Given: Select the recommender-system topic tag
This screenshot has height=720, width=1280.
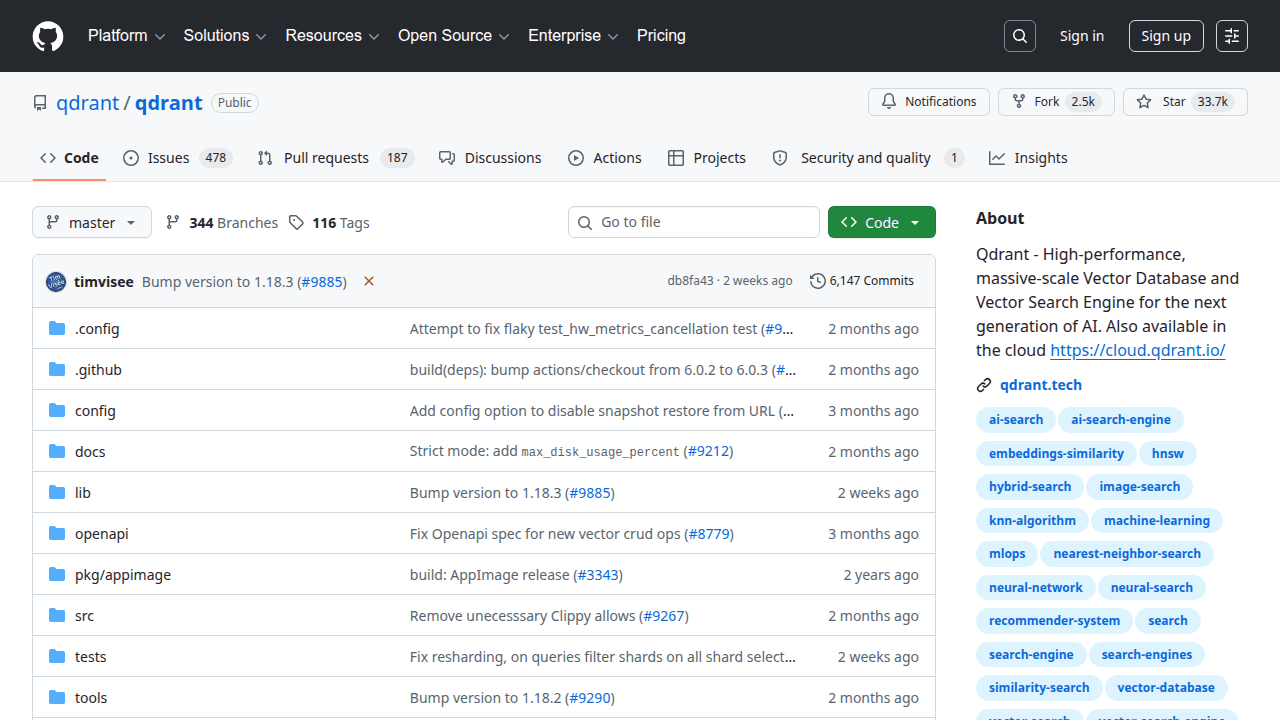Looking at the screenshot, I should (1055, 621).
